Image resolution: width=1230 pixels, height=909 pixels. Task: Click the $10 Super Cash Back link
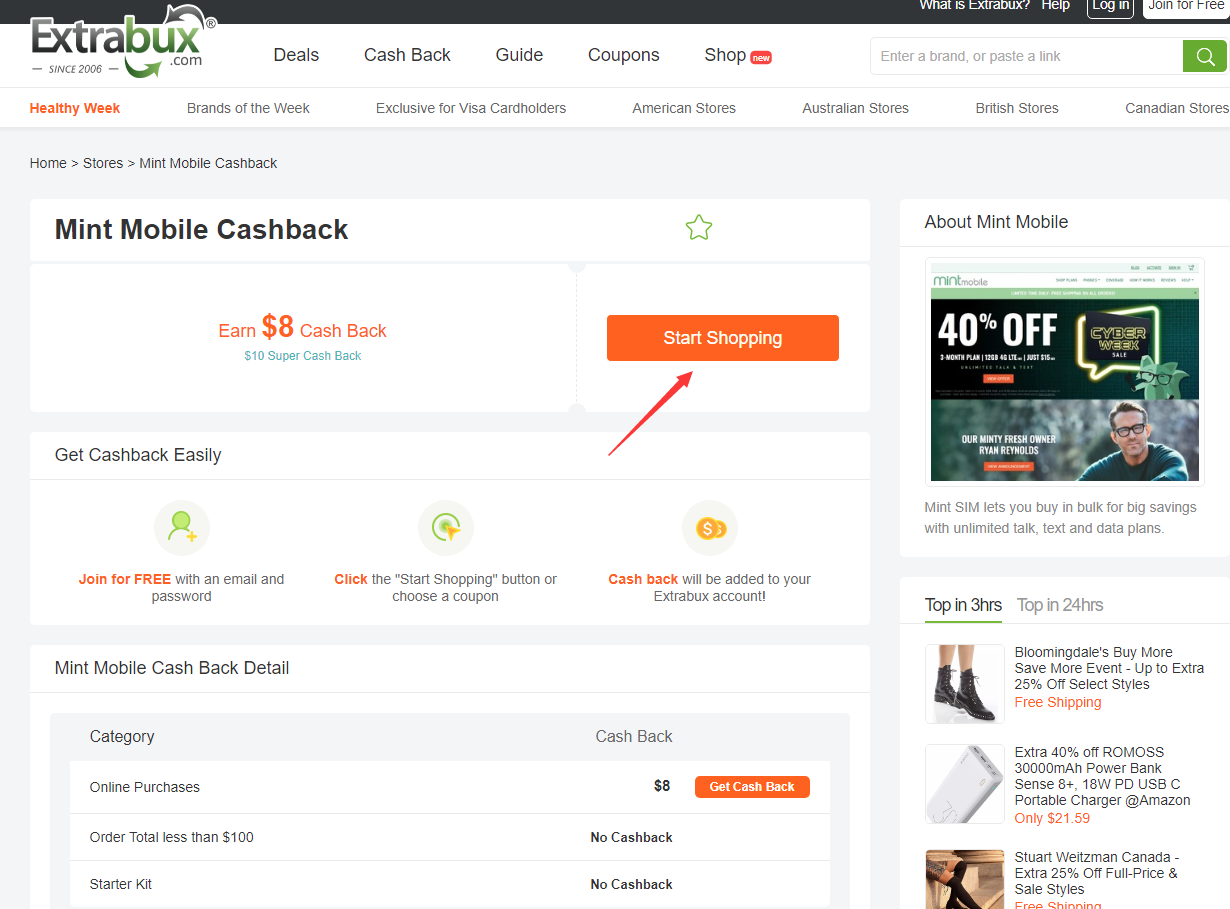(303, 356)
